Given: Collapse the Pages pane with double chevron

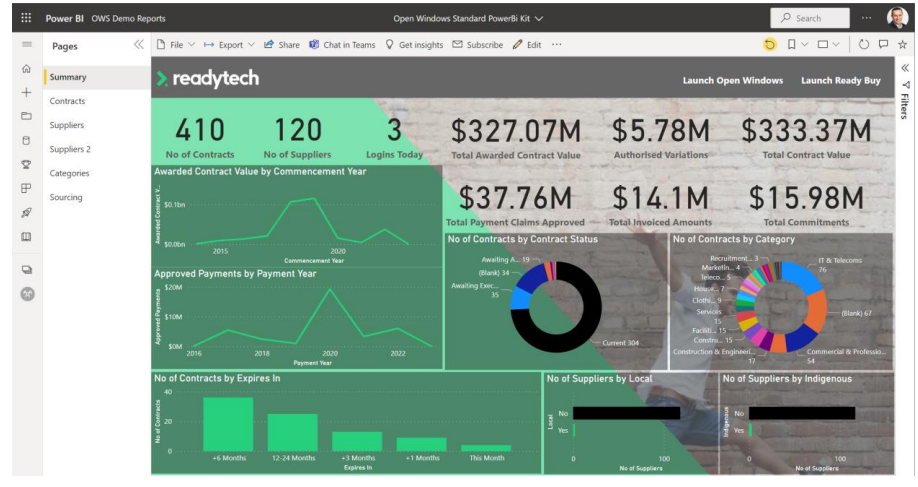Looking at the screenshot, I should 139,44.
